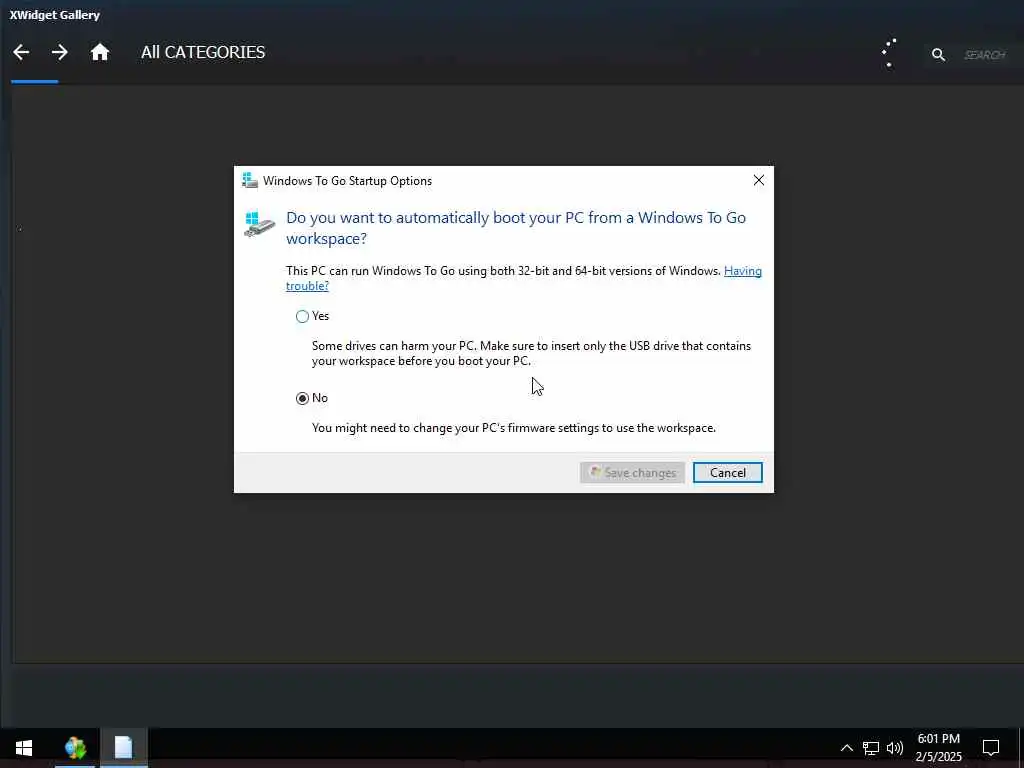This screenshot has width=1024, height=768.
Task: Open the globe download taskbar app
Action: click(x=75, y=748)
